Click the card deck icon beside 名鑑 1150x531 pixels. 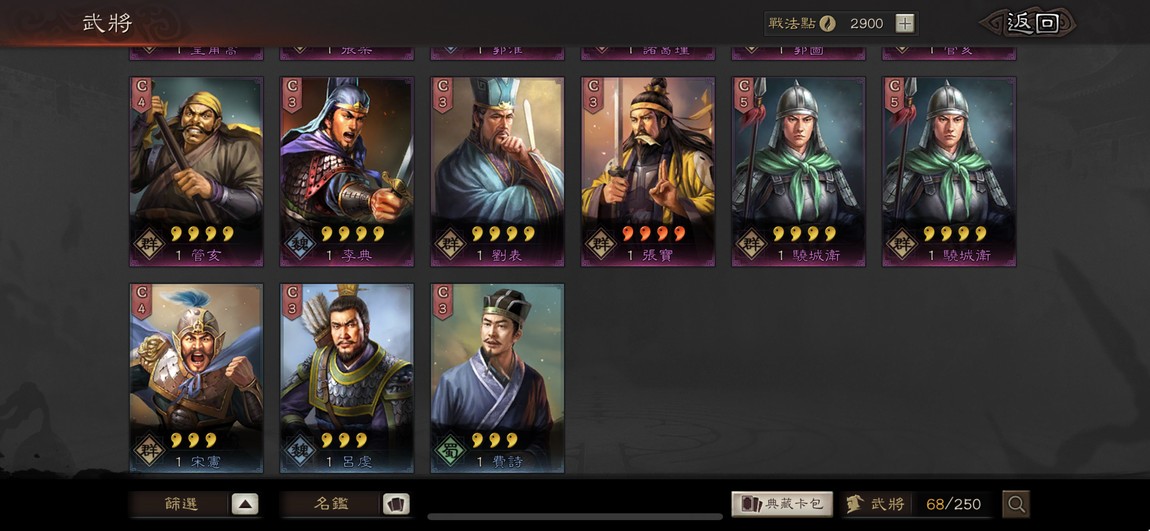[396, 504]
